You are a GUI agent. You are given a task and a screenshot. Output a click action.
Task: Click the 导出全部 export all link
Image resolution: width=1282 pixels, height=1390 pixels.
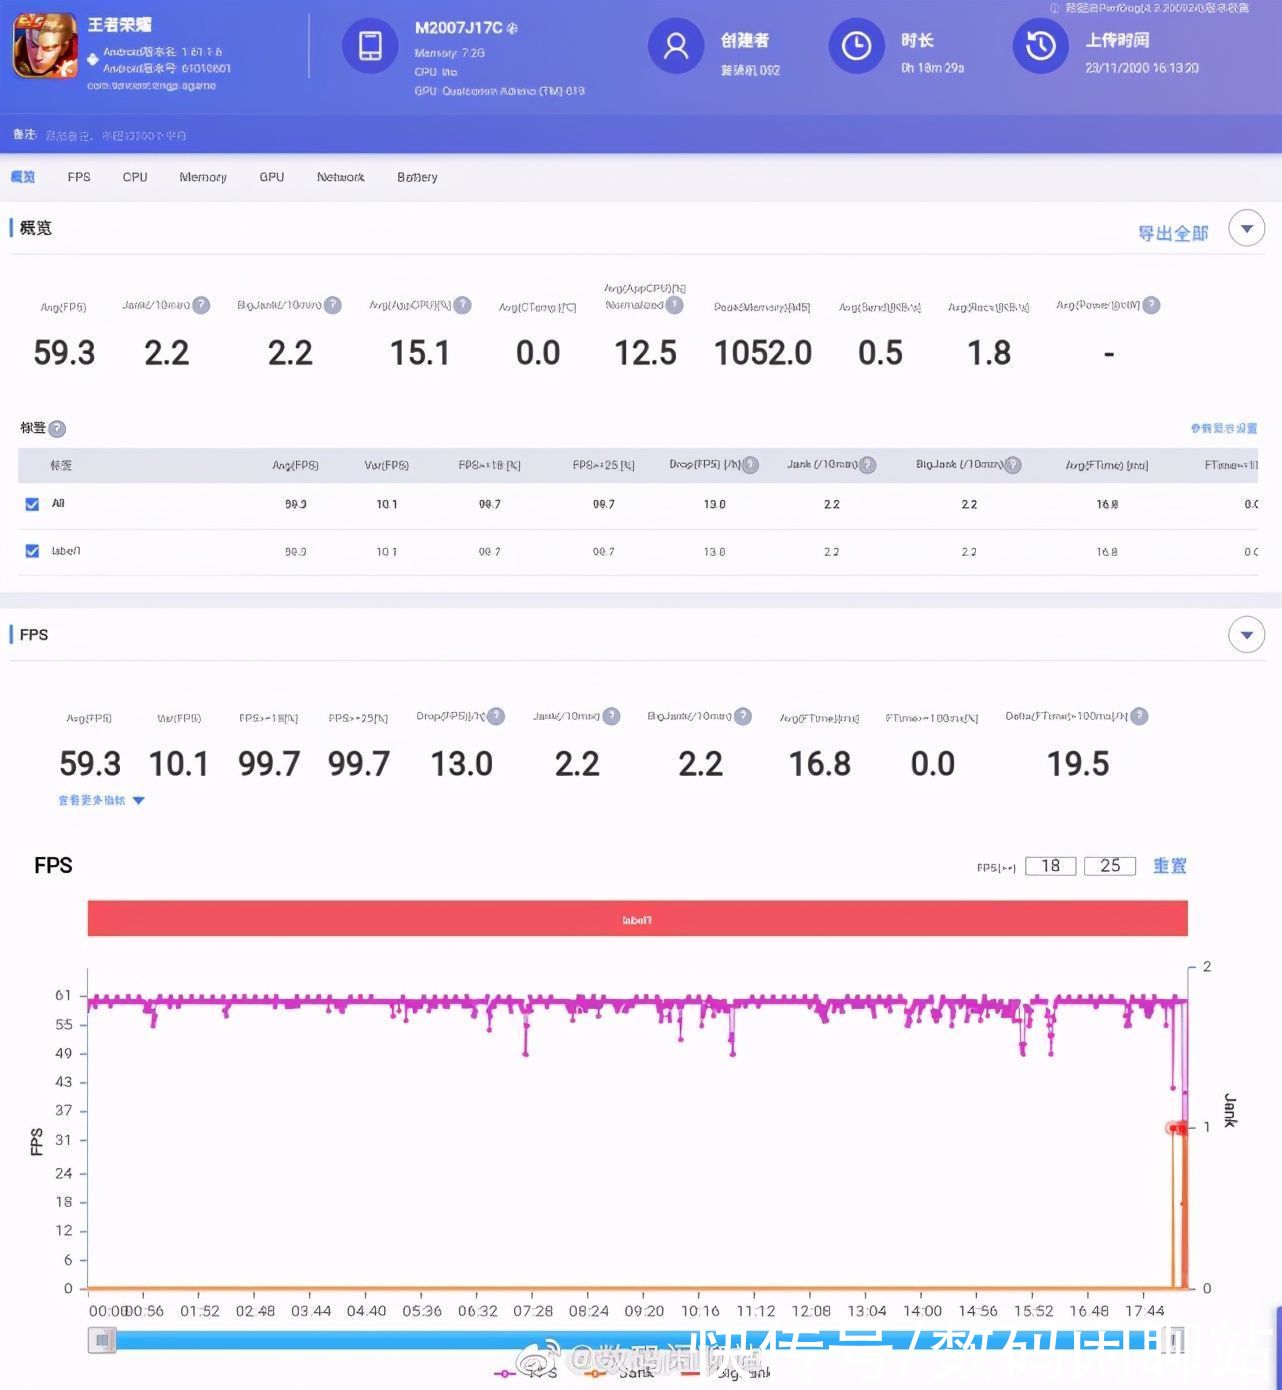tap(1173, 233)
